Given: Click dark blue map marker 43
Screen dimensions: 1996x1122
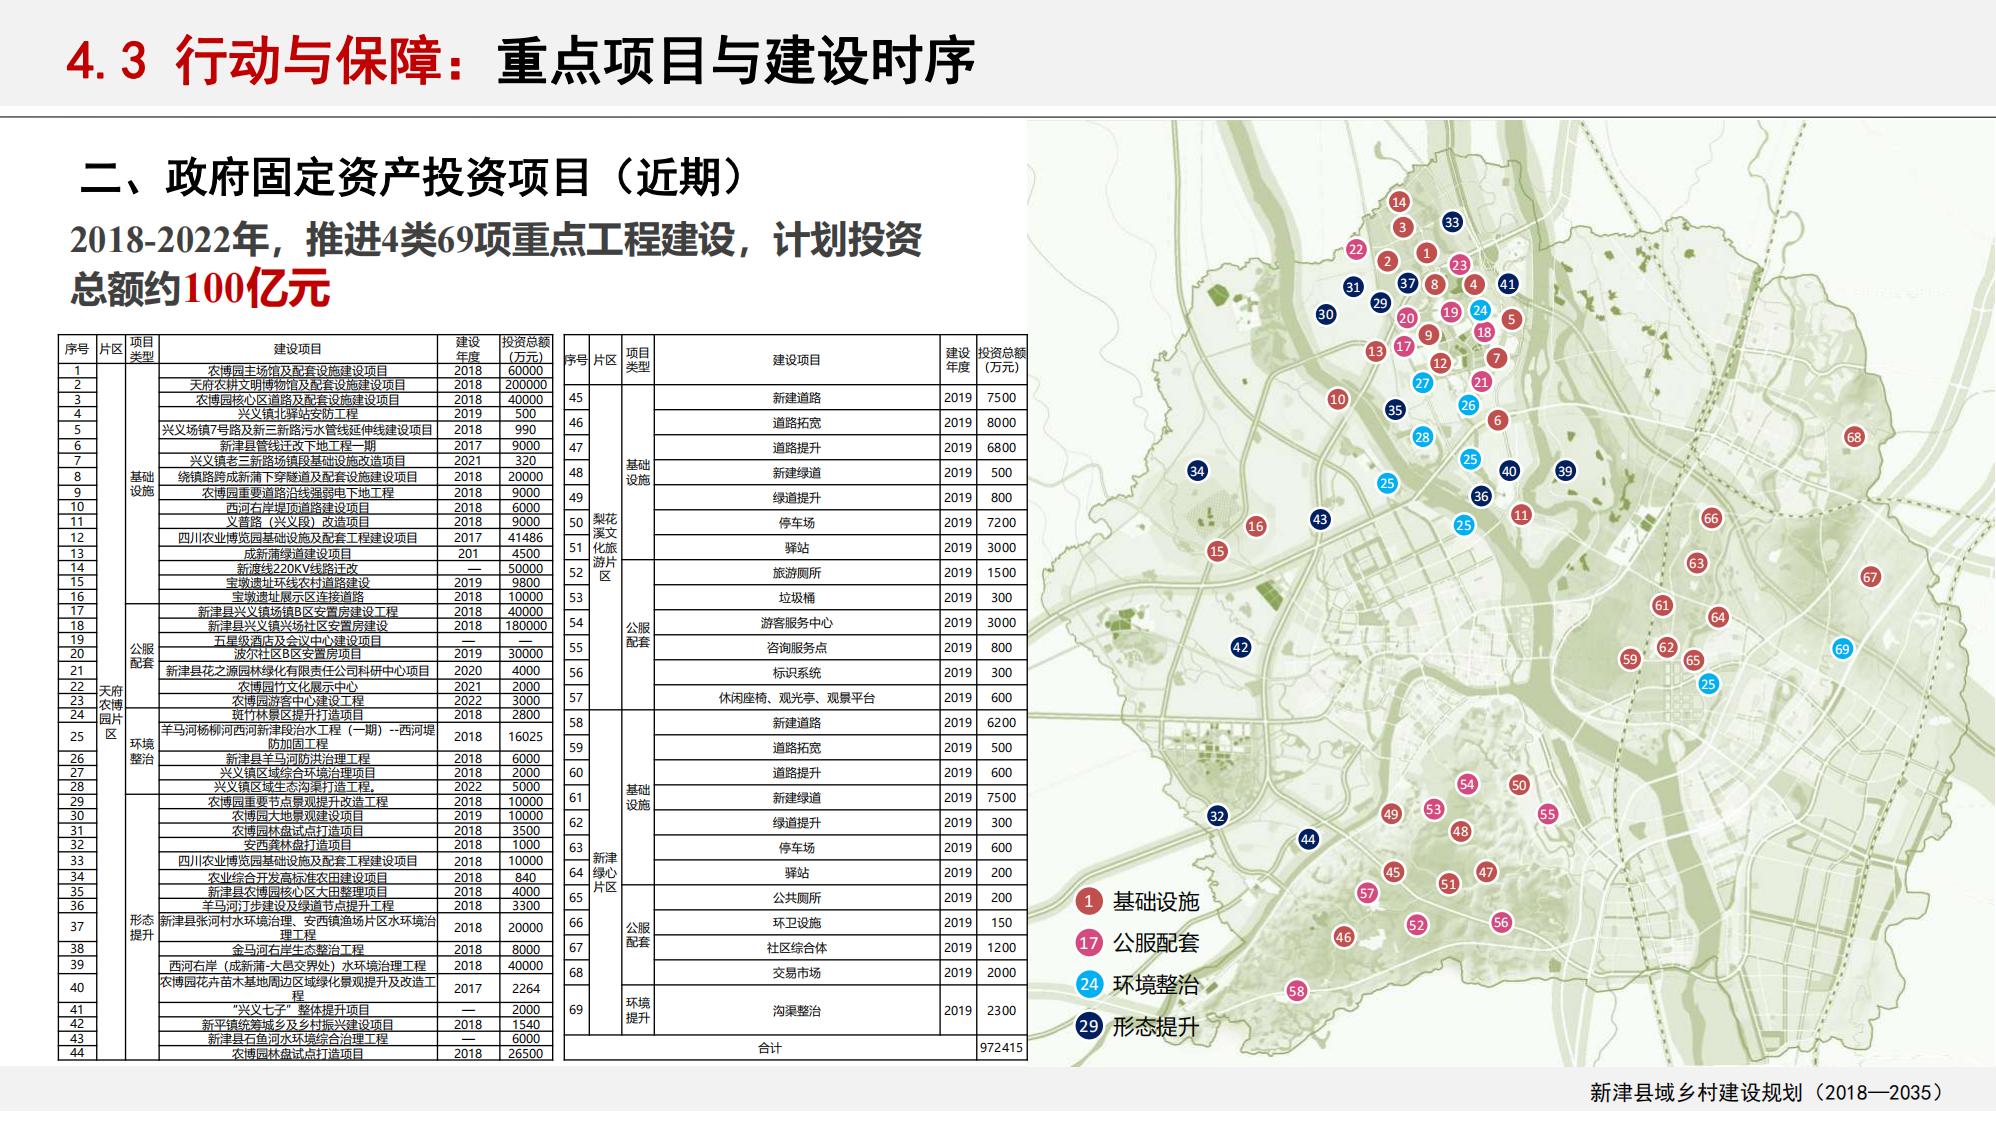Looking at the screenshot, I should coord(1320,519).
